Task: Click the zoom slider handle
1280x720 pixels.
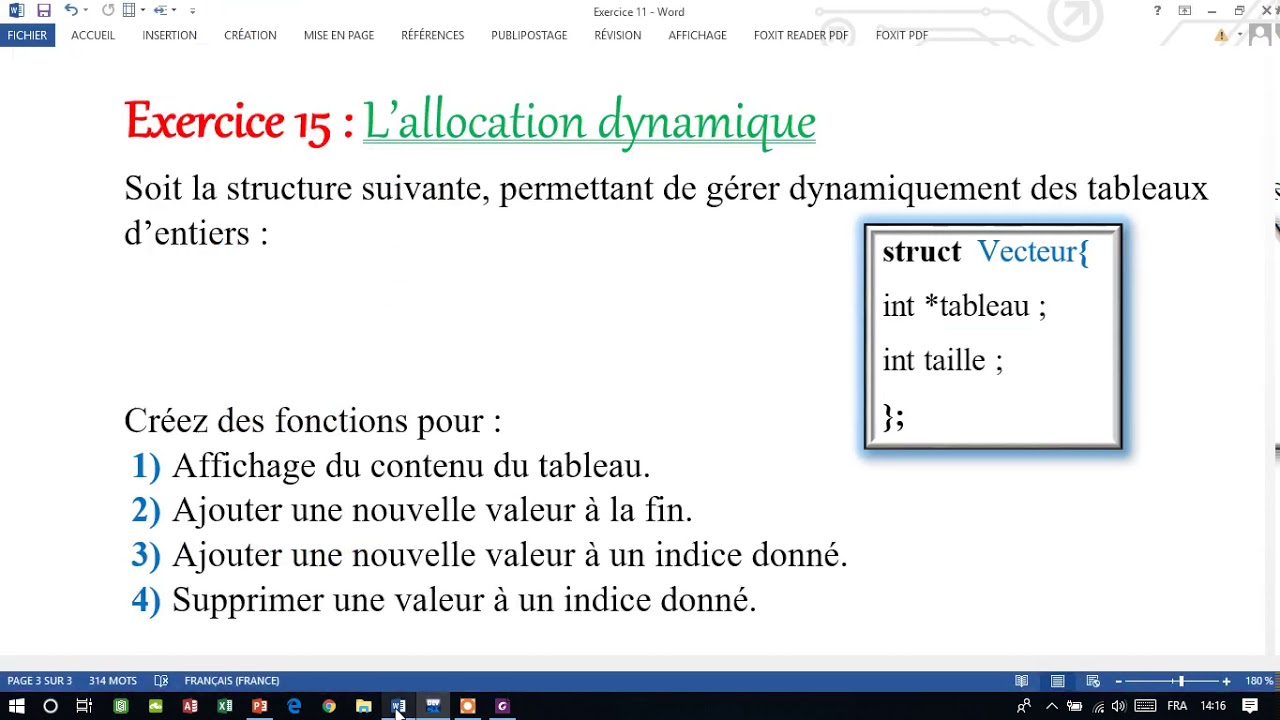Action: (x=1181, y=681)
